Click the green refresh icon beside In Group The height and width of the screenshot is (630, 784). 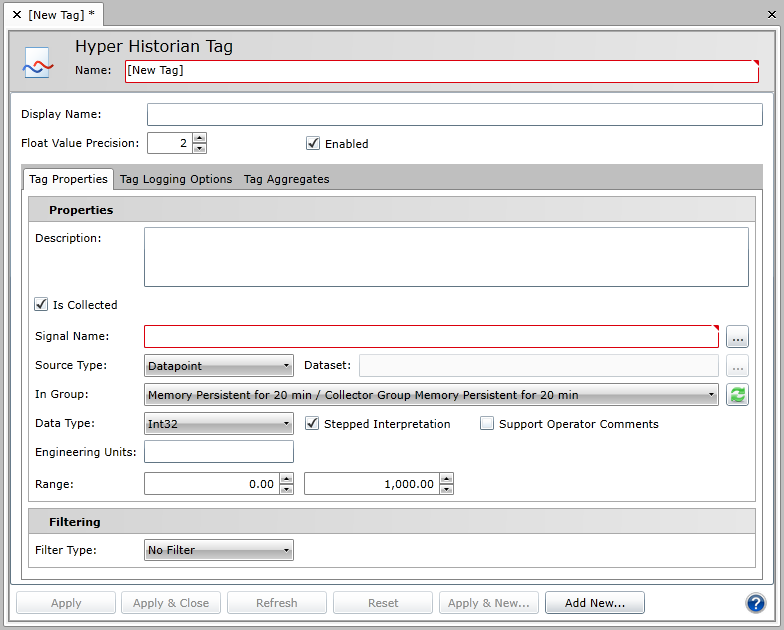pyautogui.click(x=737, y=395)
